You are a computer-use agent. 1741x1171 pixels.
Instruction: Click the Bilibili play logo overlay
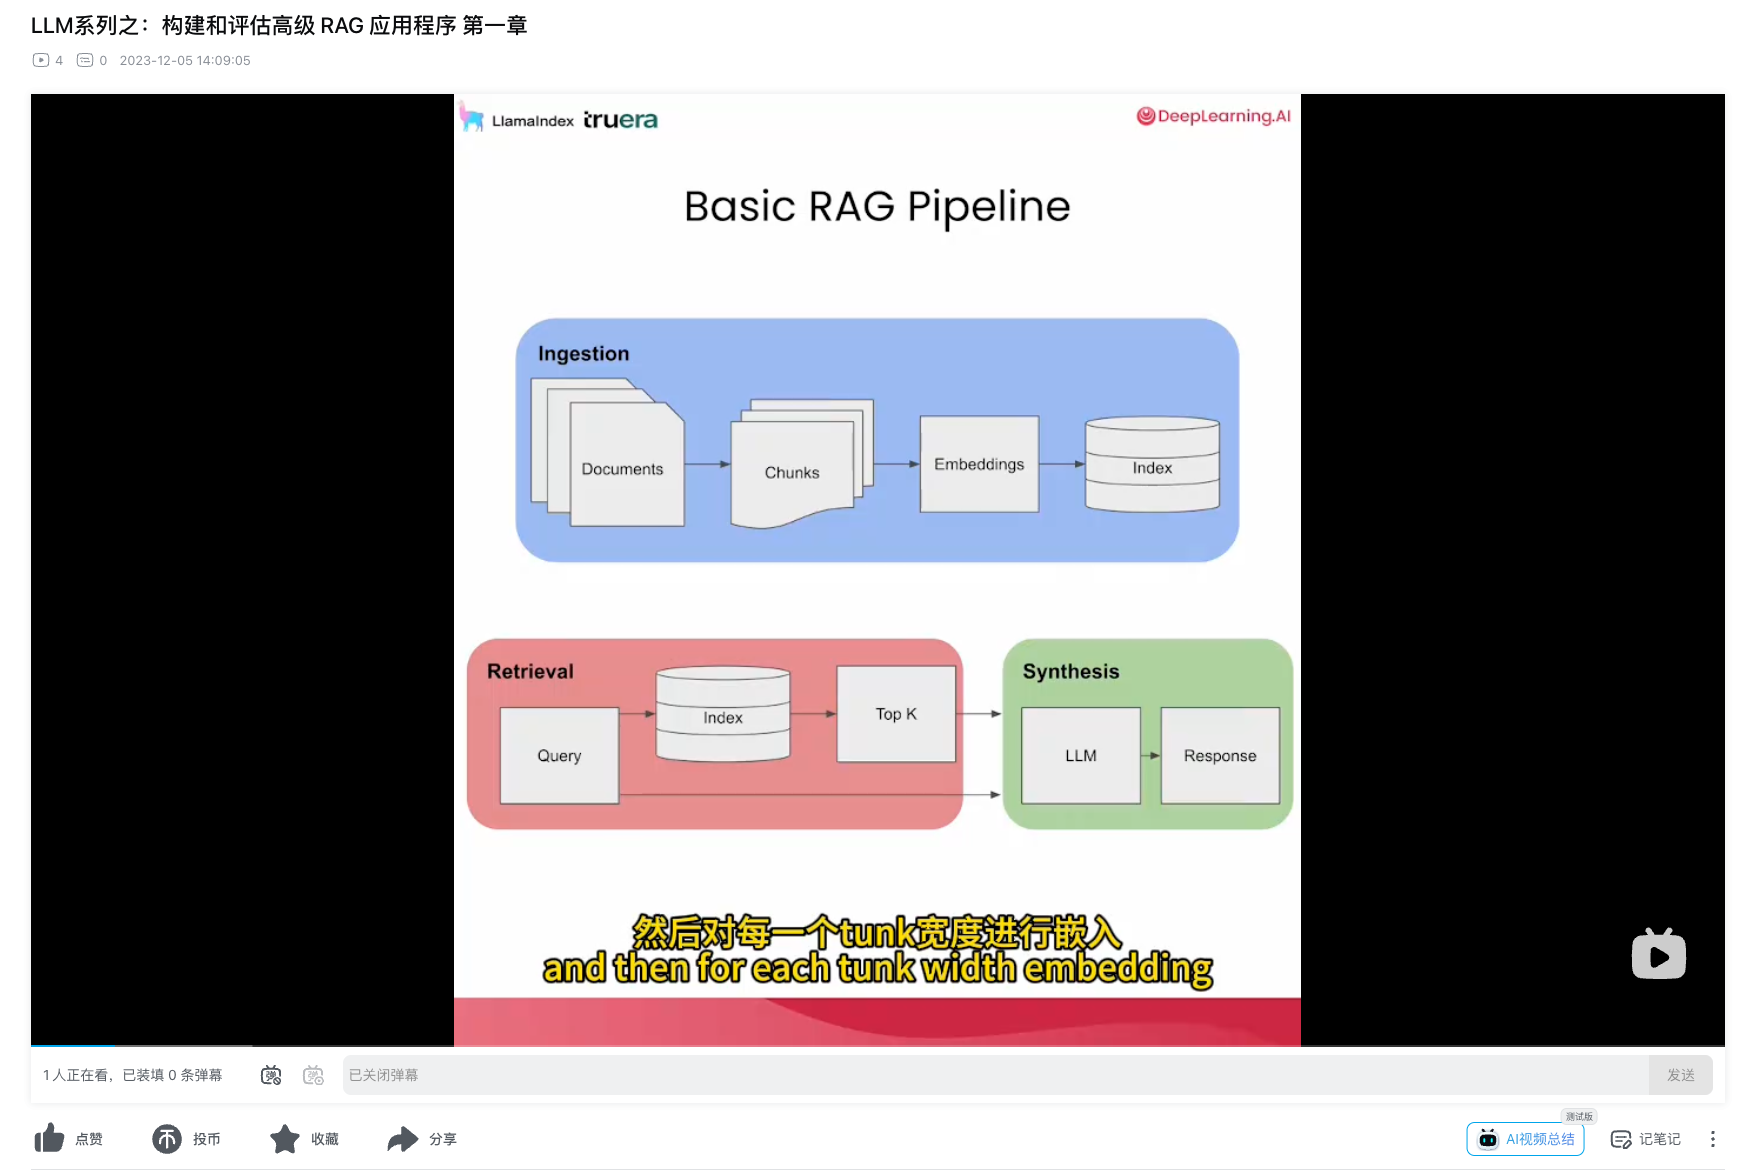click(1659, 954)
